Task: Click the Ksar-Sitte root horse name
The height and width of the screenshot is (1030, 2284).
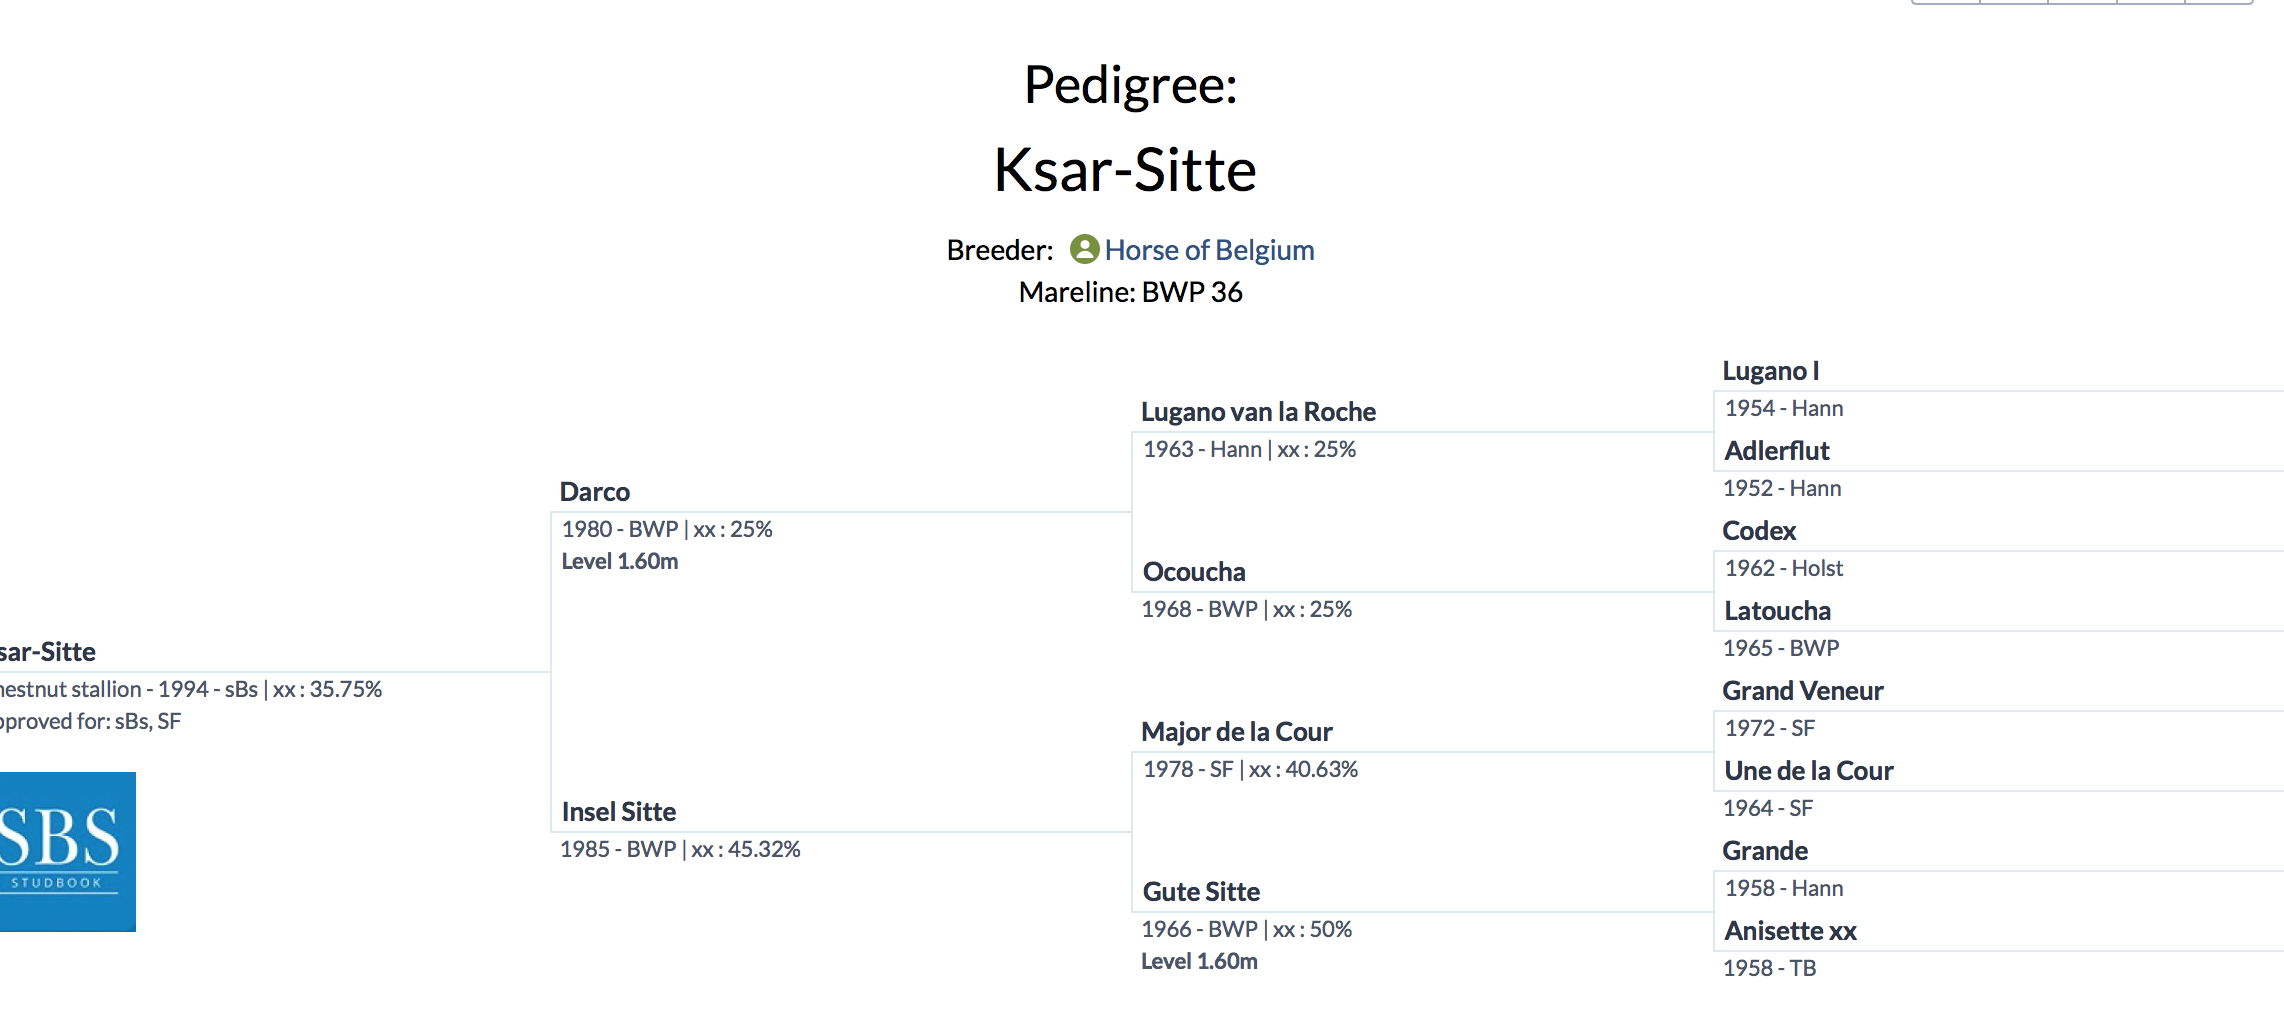Action: point(47,652)
